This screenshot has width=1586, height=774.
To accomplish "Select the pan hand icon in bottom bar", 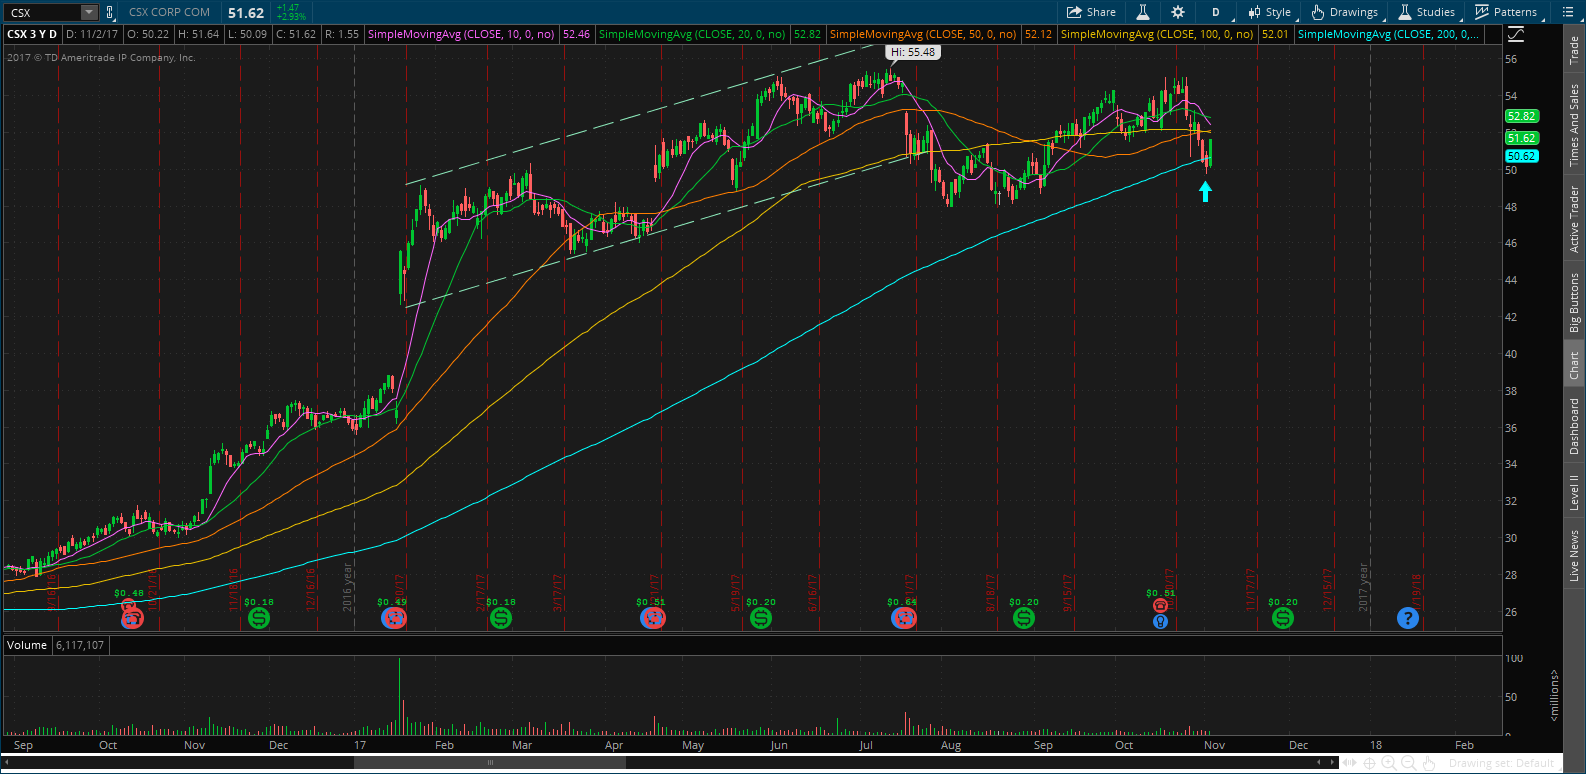I will (1429, 763).
